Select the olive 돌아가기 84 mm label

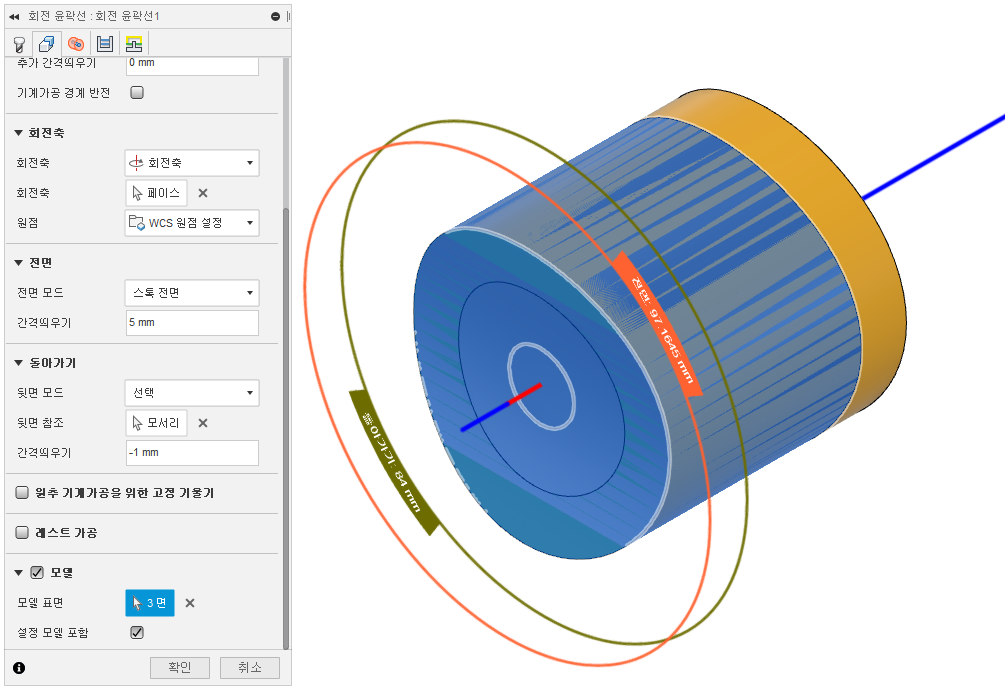coord(392,463)
